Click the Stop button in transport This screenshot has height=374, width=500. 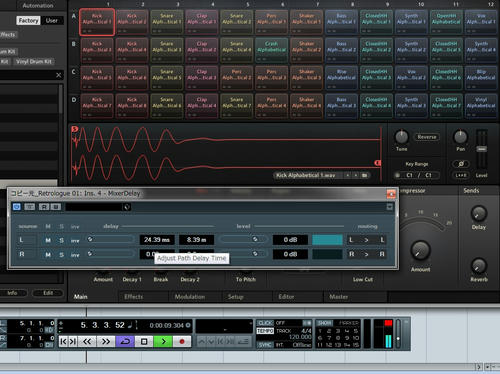pos(144,341)
